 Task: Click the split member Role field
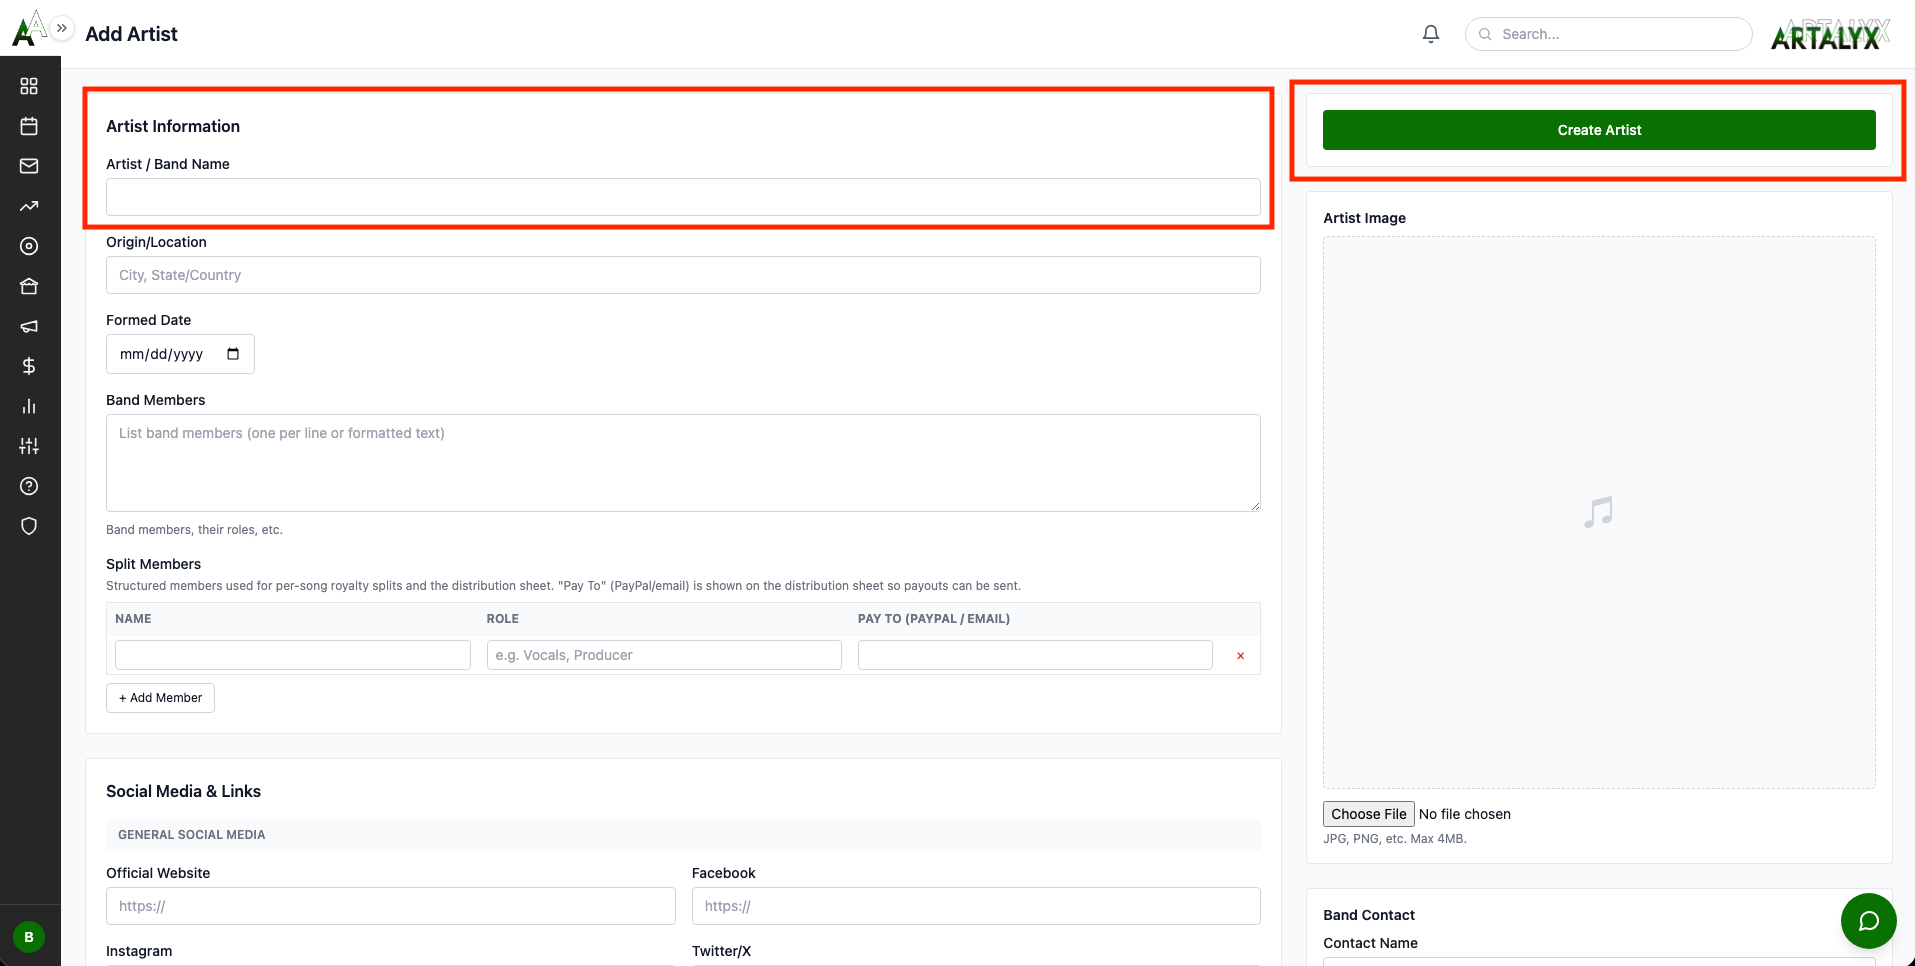[664, 655]
